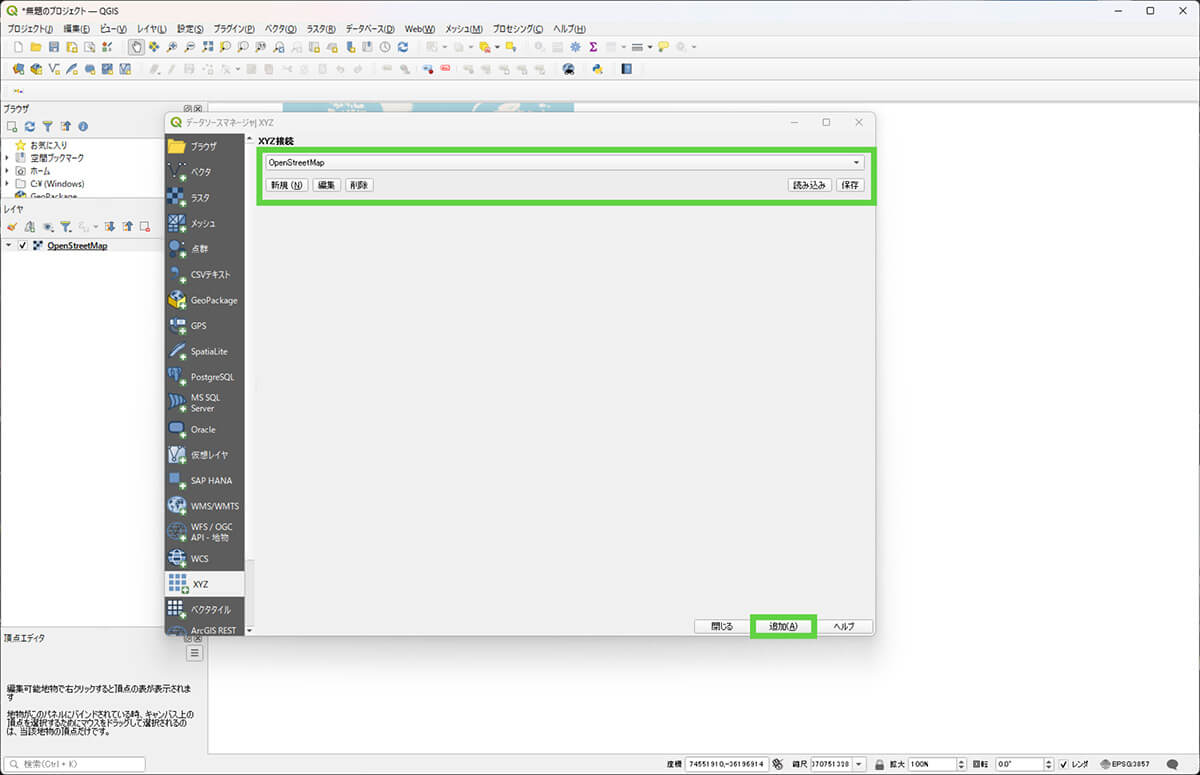
Task: Open the レイヤ menu
Action: coord(153,29)
